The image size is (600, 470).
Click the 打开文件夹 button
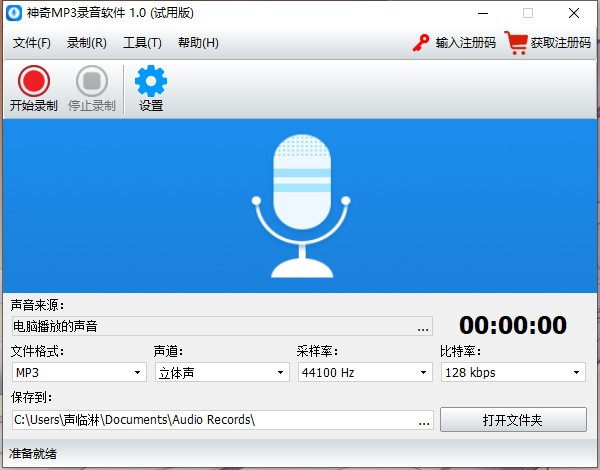(x=513, y=420)
